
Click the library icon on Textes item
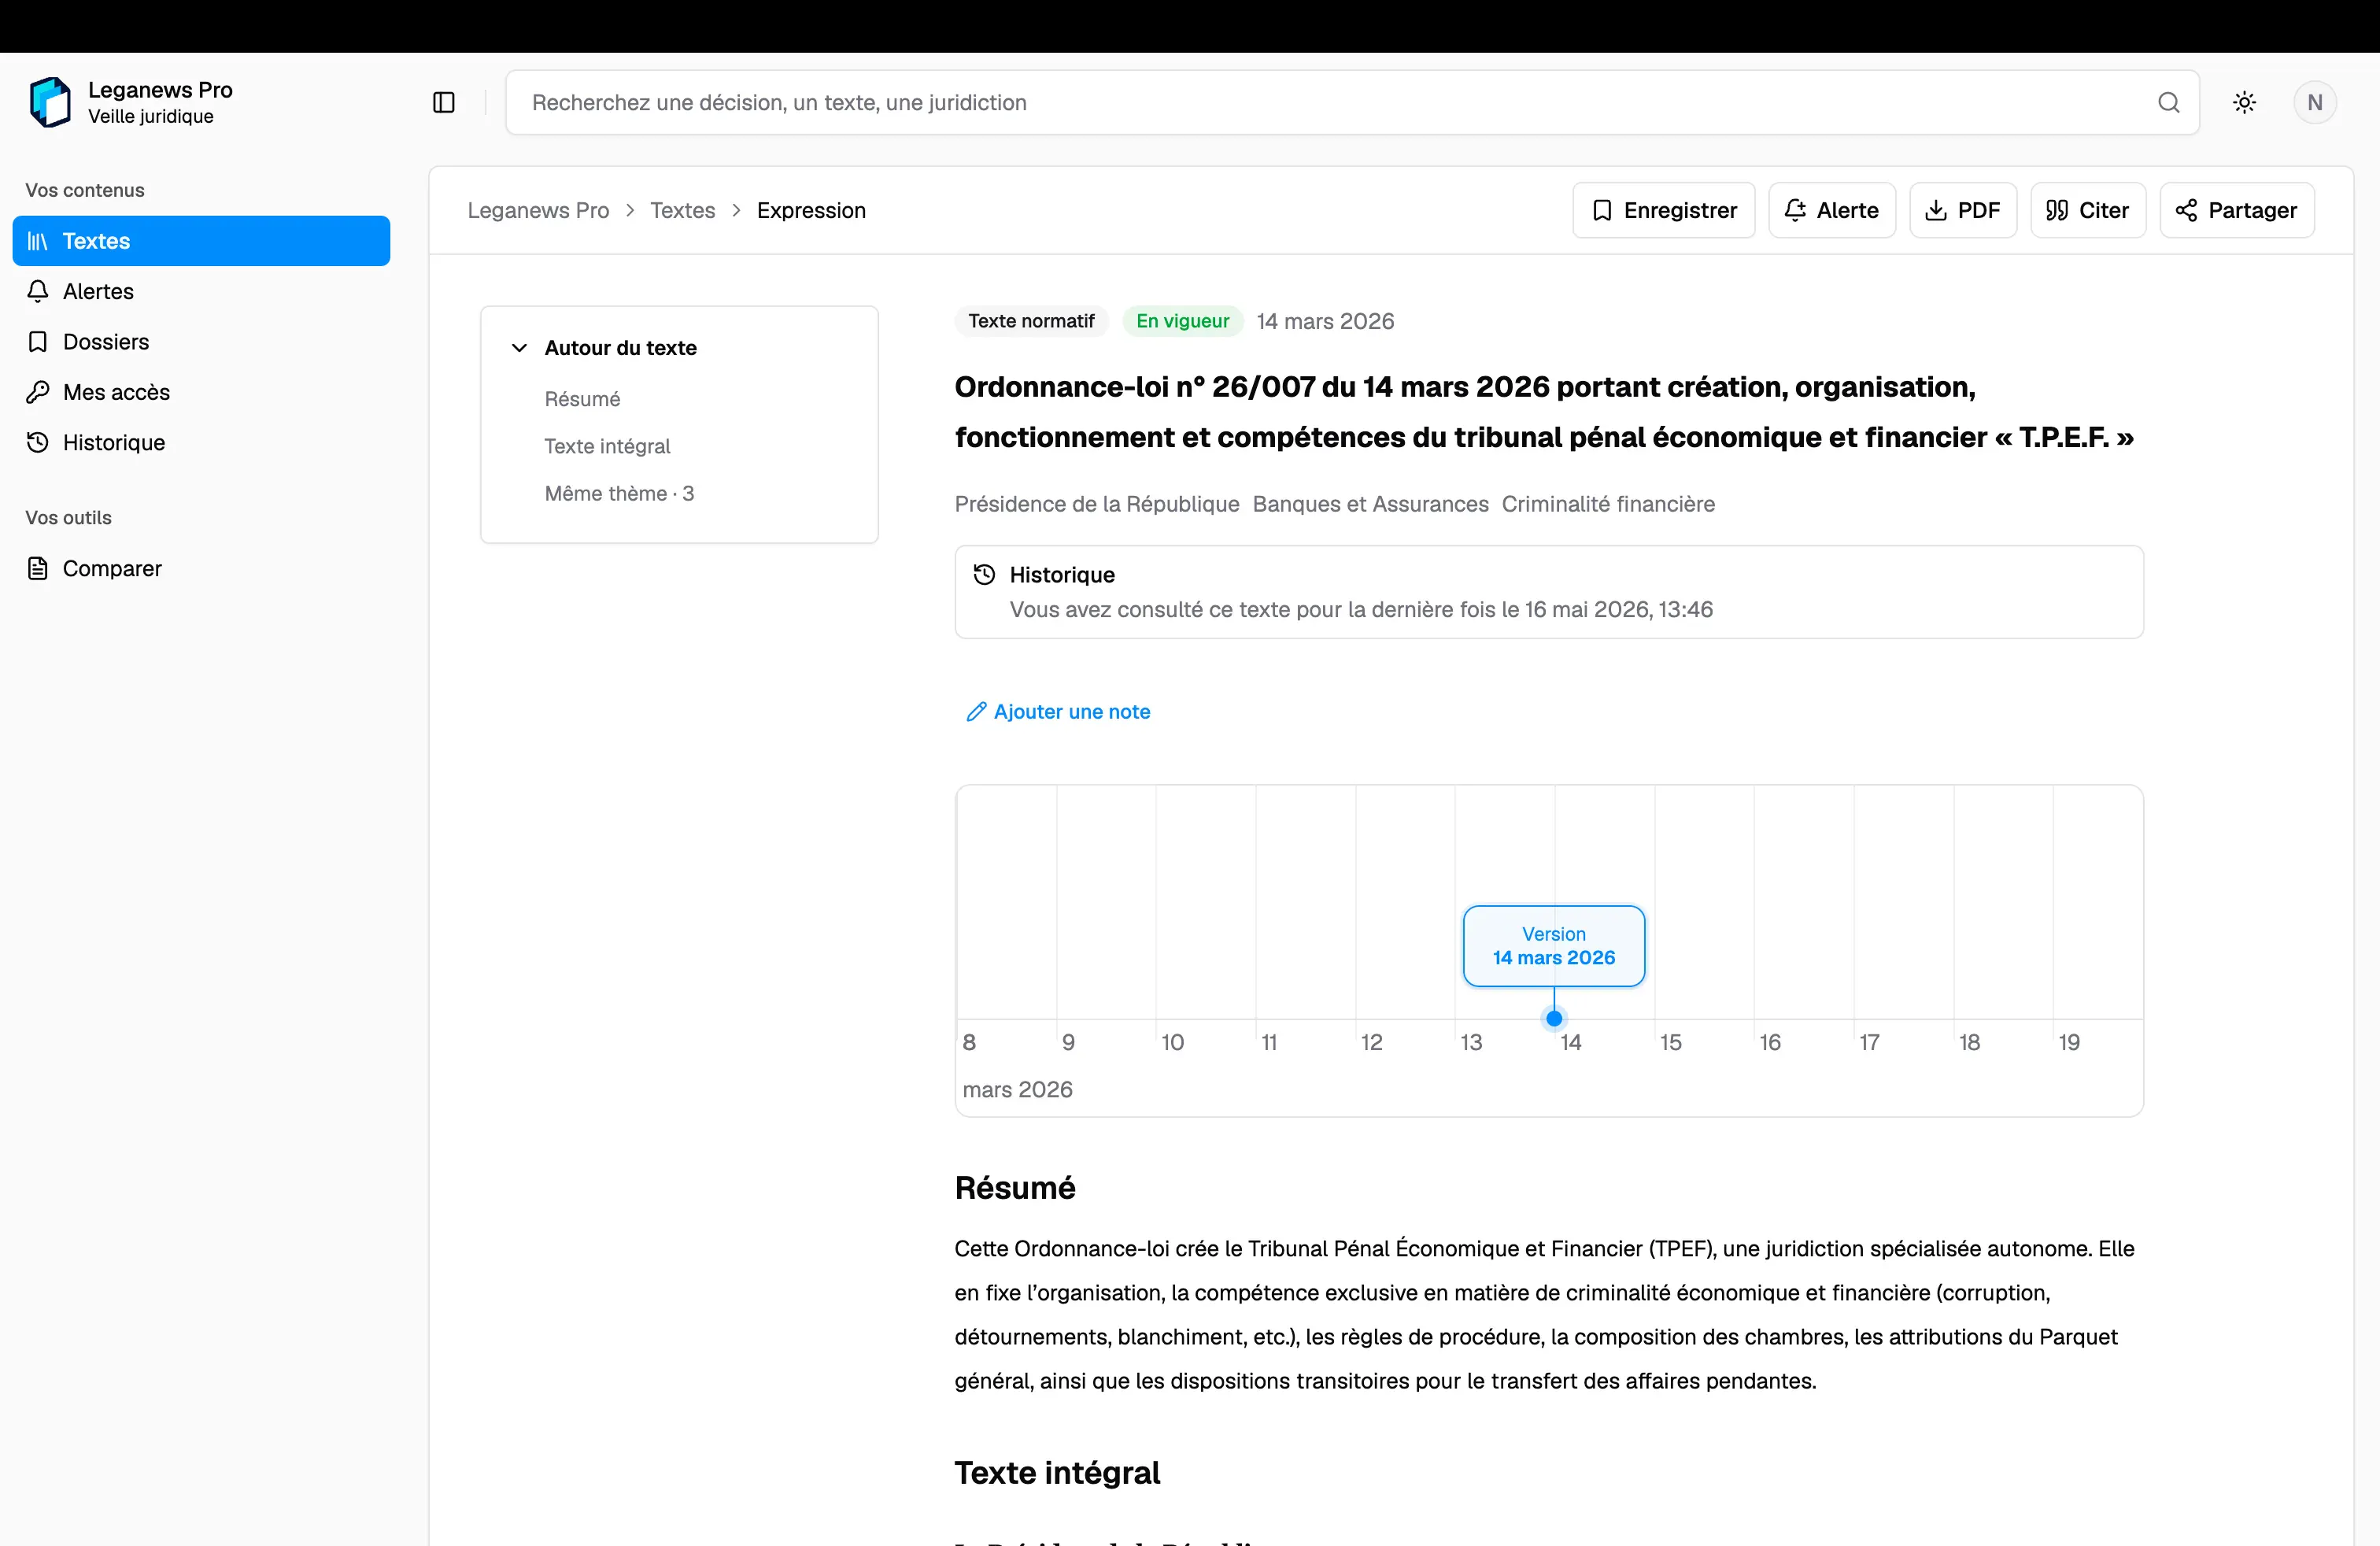pos(38,241)
